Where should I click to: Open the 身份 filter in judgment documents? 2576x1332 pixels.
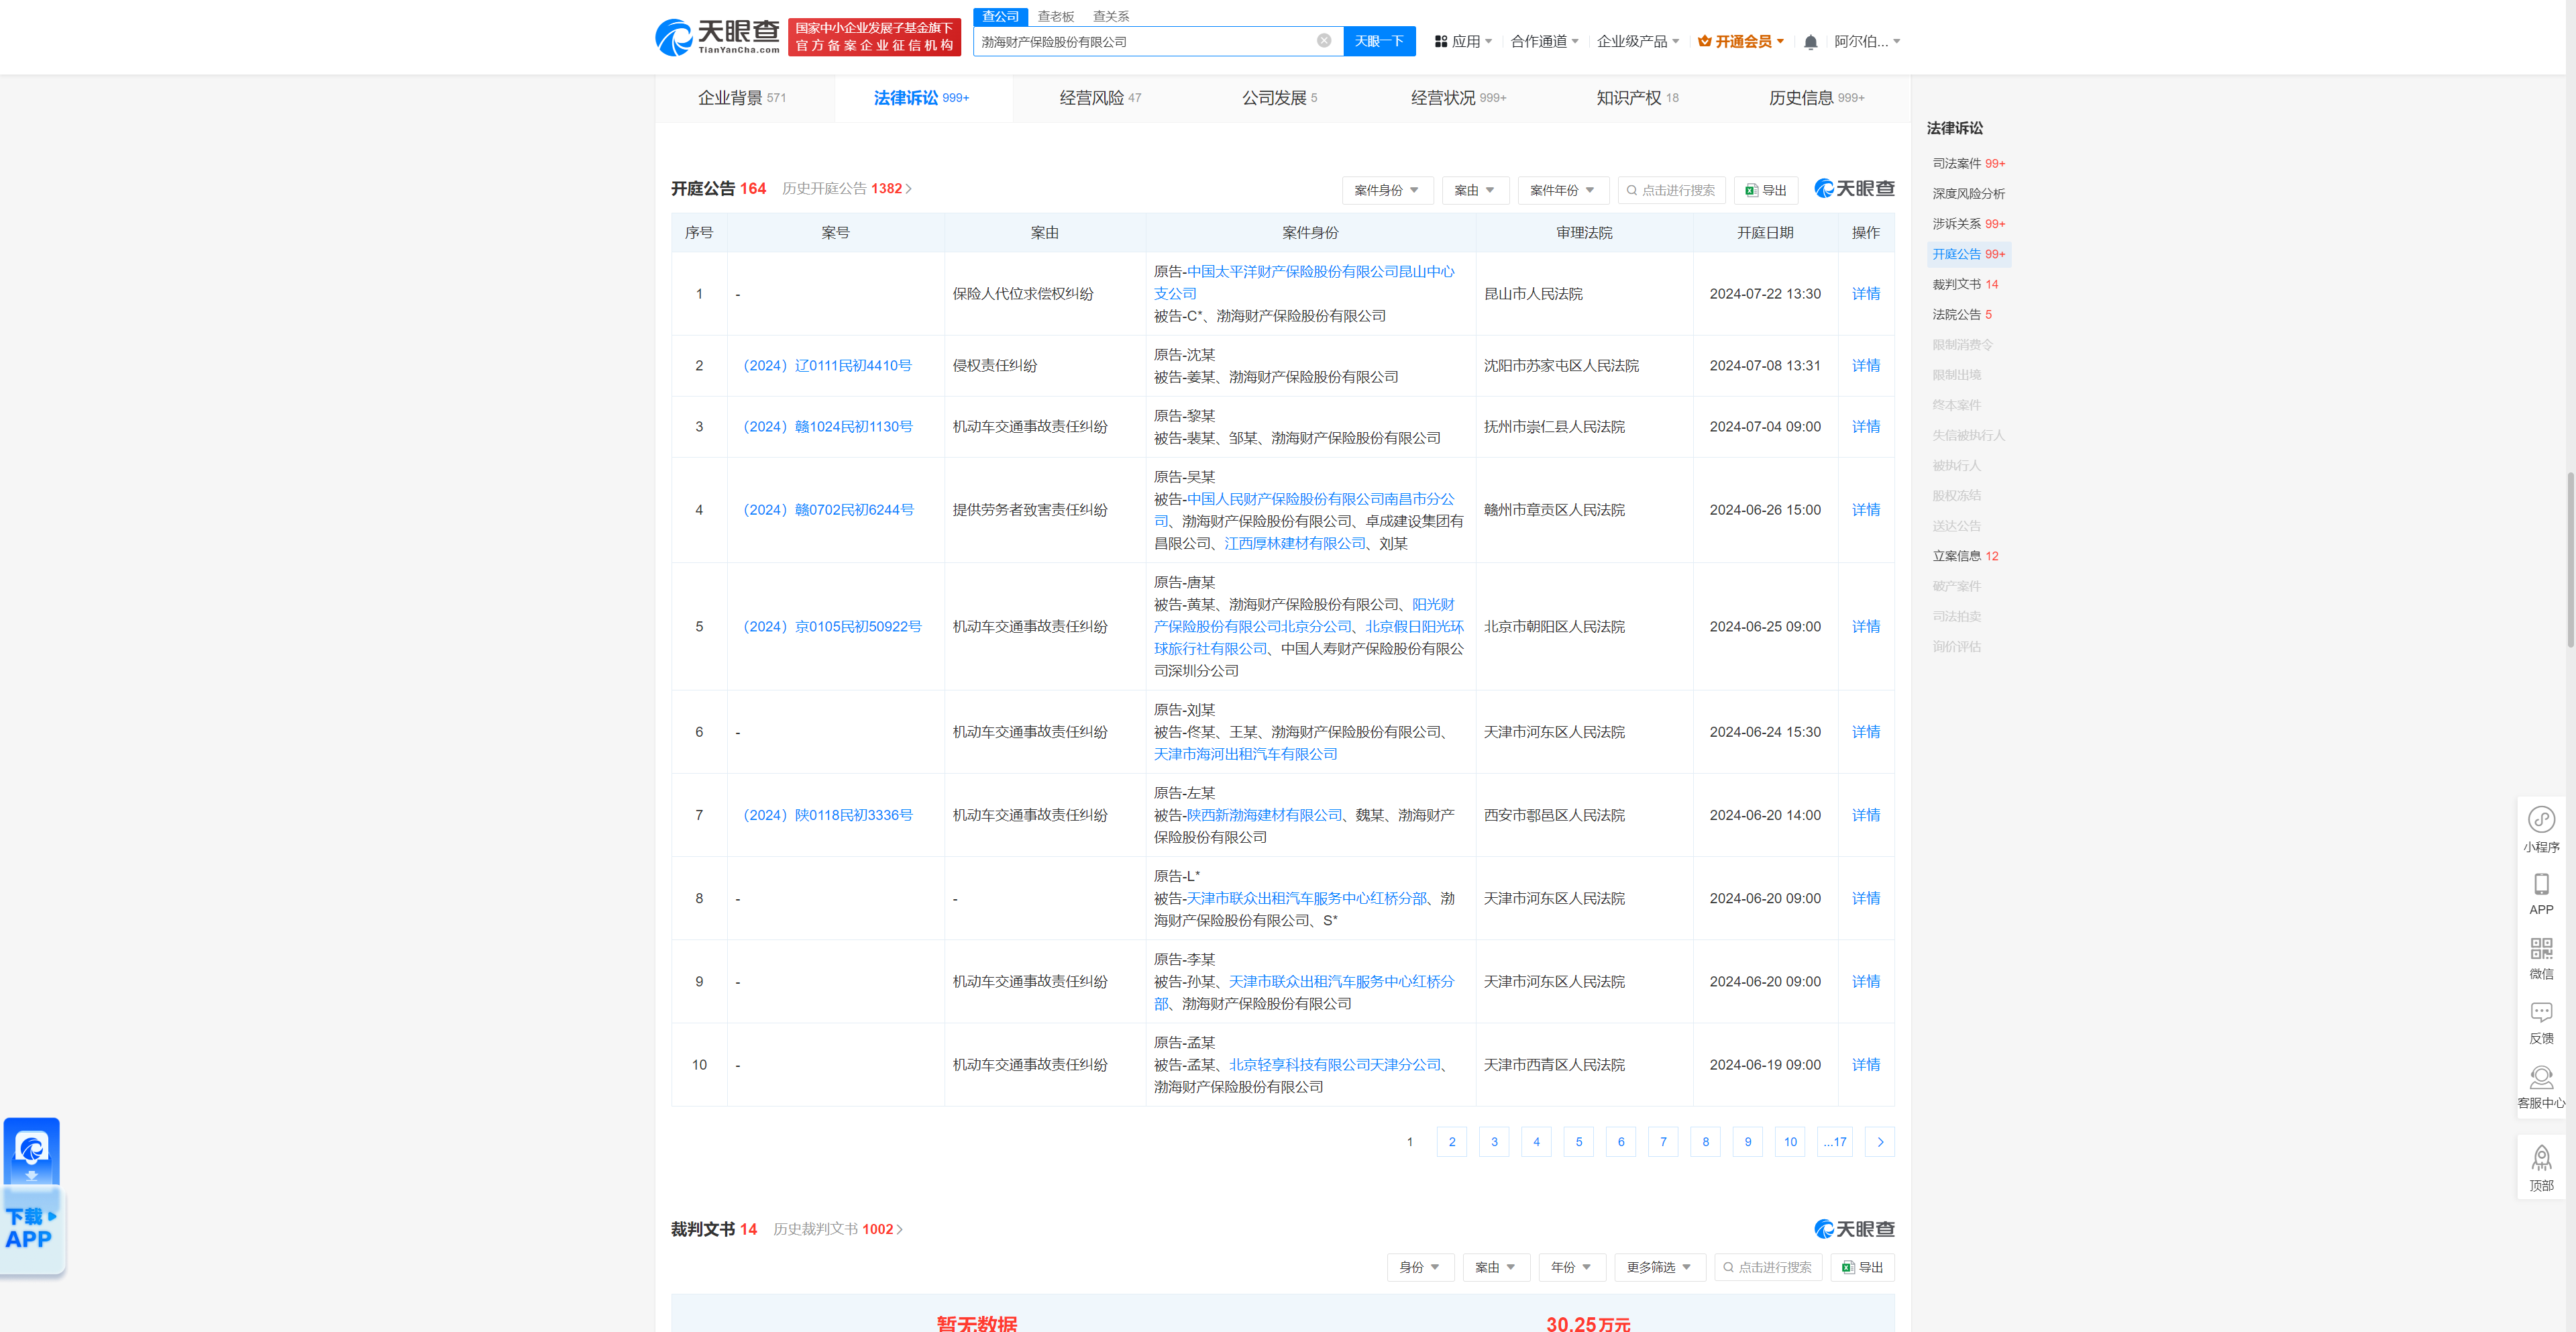pos(1420,1267)
